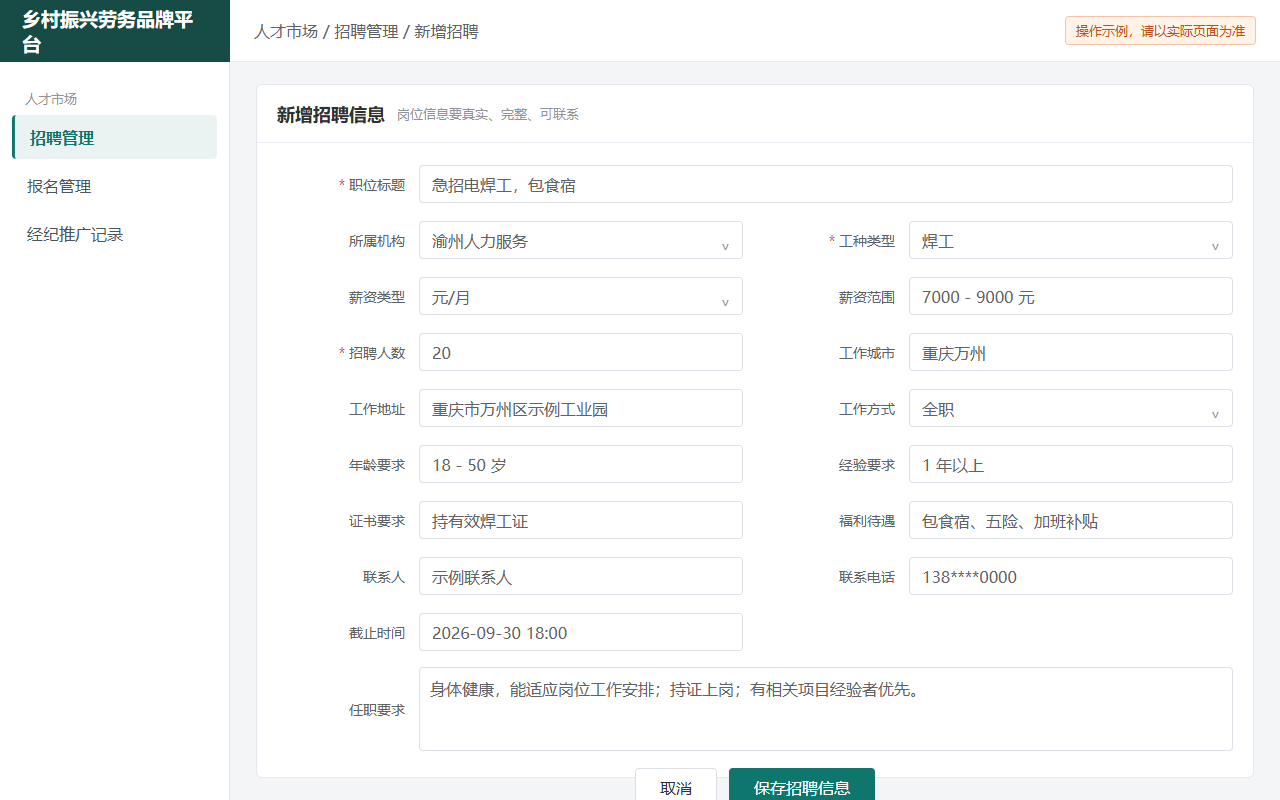The width and height of the screenshot is (1280, 800).
Task: Focus the 职位标题 input field
Action: pos(826,184)
